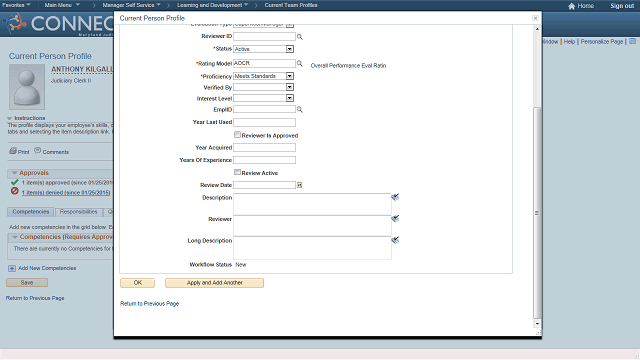Click the employee photo placeholder

click(x=27, y=87)
